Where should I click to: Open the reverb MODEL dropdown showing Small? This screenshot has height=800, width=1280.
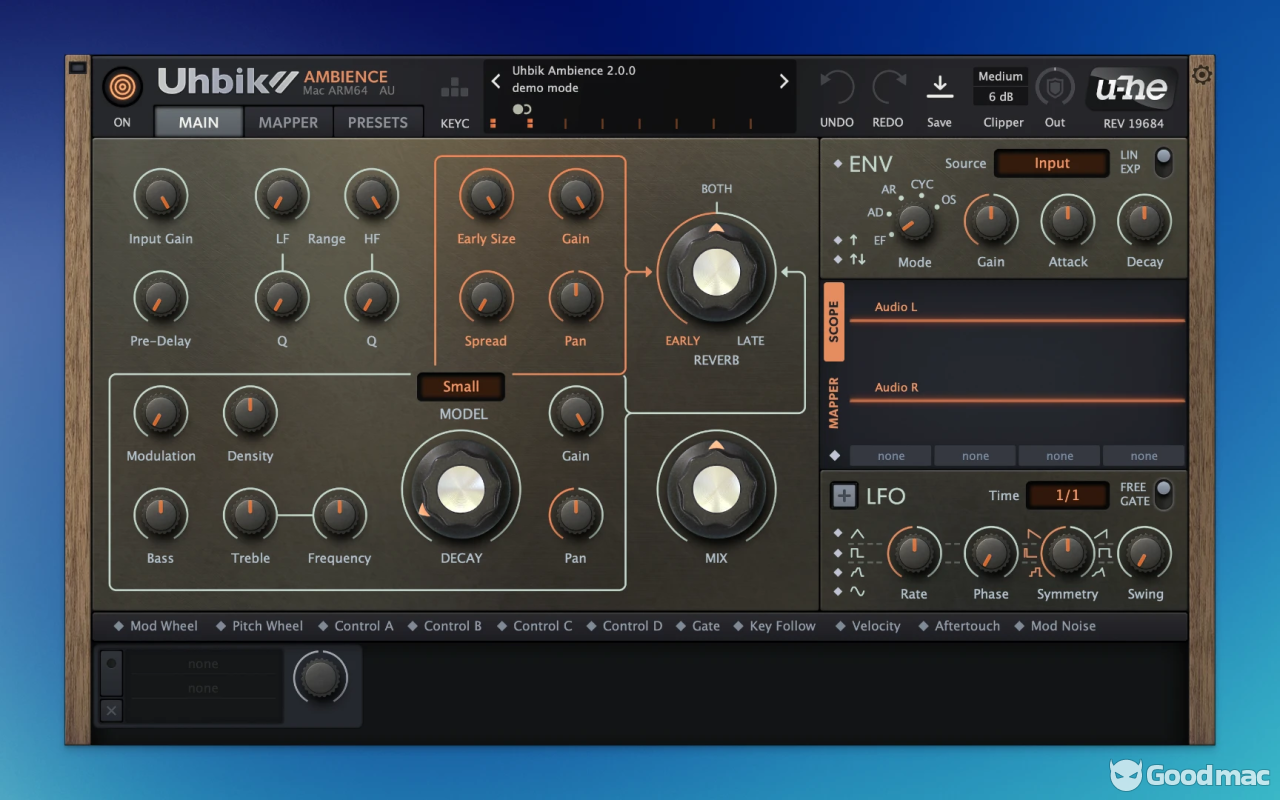(x=461, y=387)
